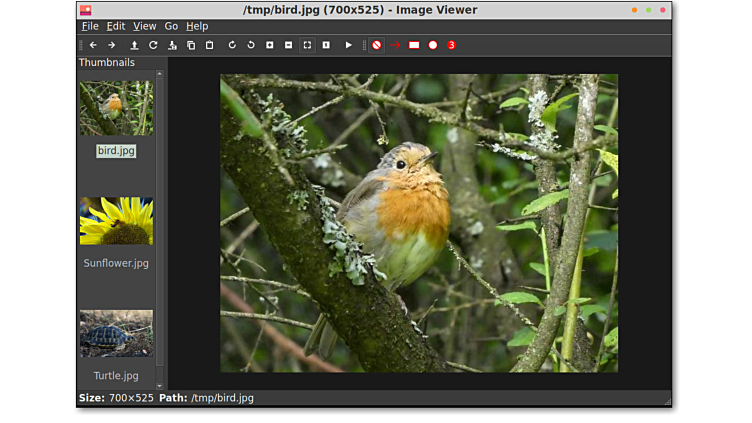Zoom out using the minus toolbar icon
This screenshot has width=752, height=423.
(288, 45)
